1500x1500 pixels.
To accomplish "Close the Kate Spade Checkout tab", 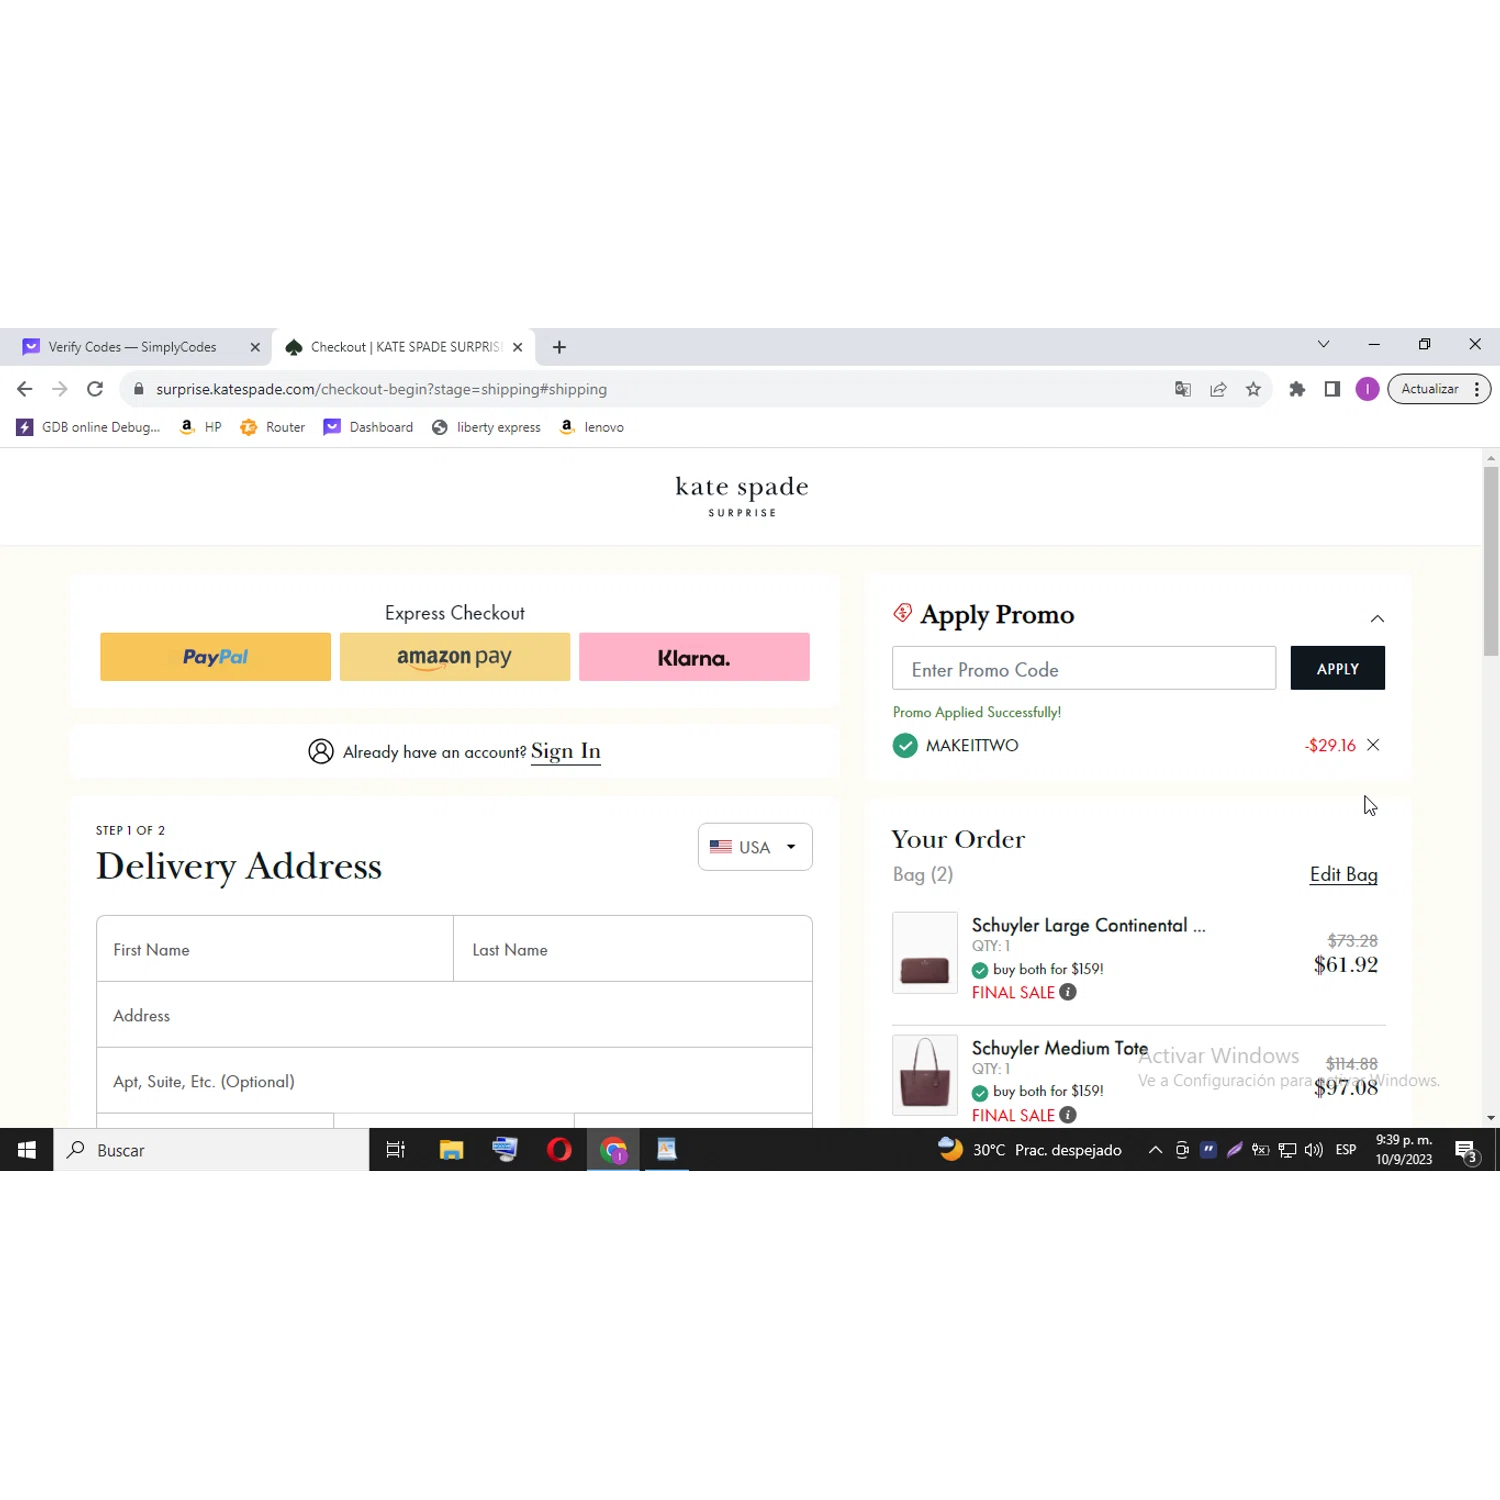I will [x=518, y=347].
